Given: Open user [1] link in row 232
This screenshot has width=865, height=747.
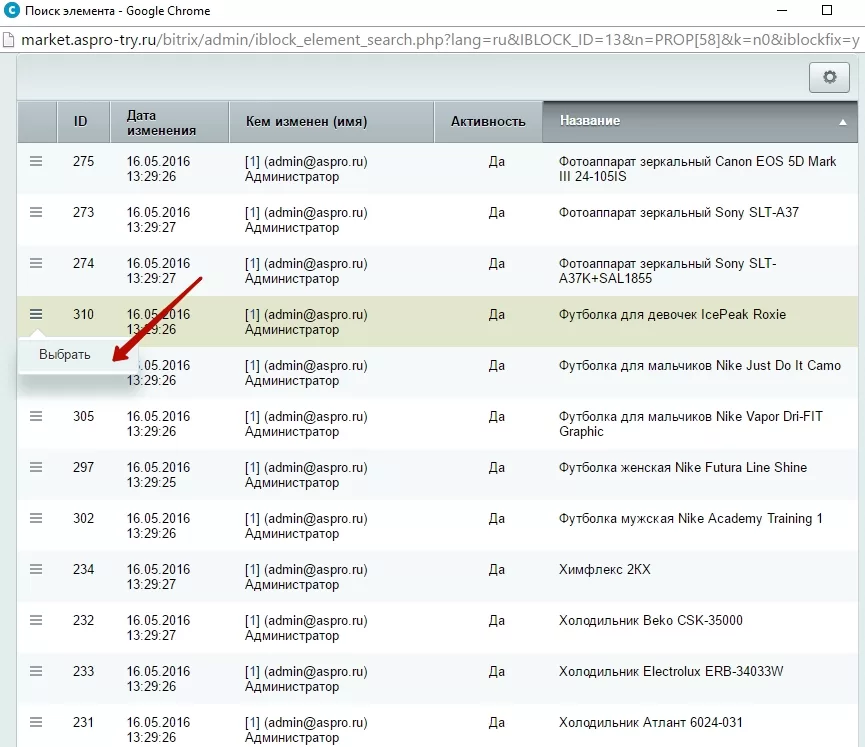Looking at the screenshot, I should tap(252, 621).
